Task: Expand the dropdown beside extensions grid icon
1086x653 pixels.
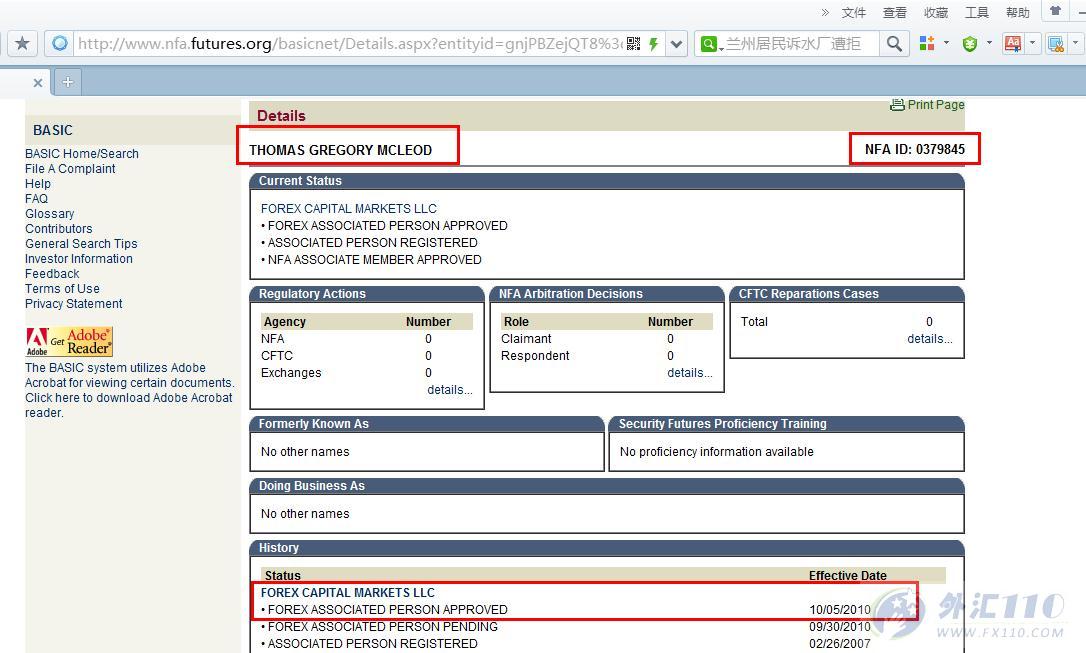Action: [946, 43]
